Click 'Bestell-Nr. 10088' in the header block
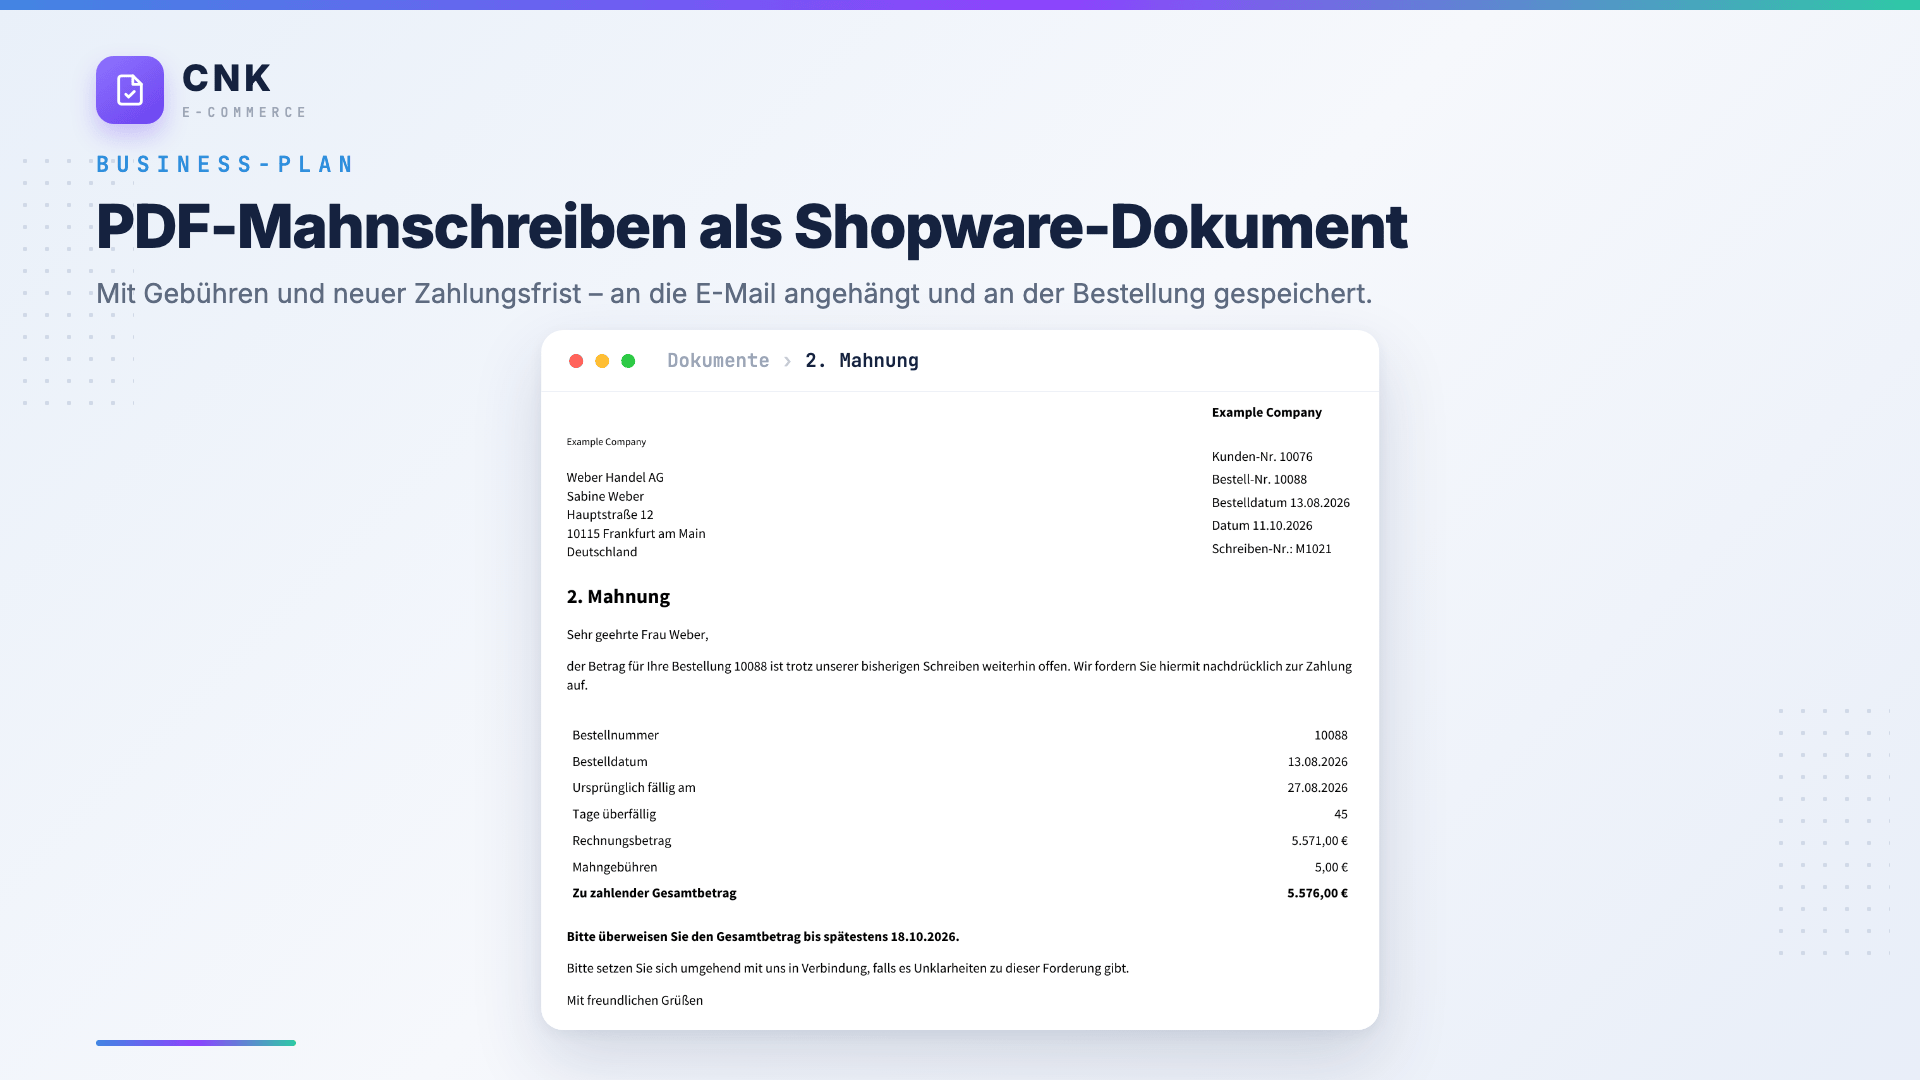Viewport: 1920px width, 1080px height. (1259, 479)
